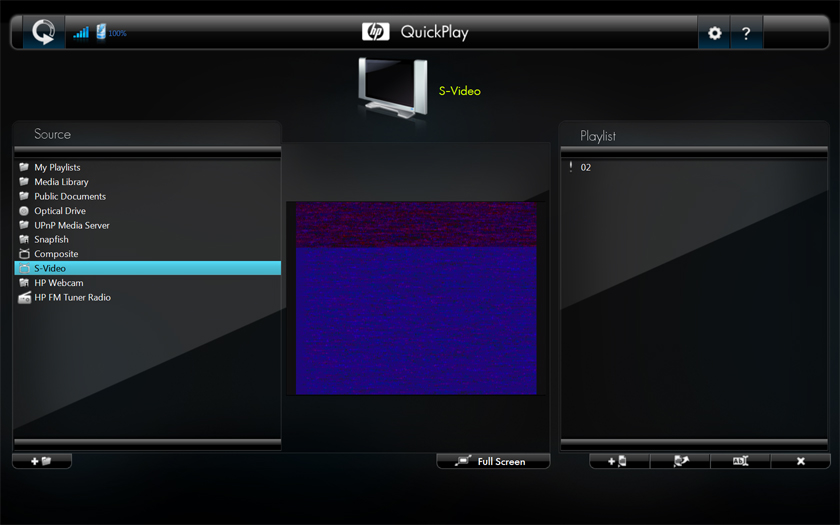
Task: Select playlist item 02
Action: (x=694, y=167)
